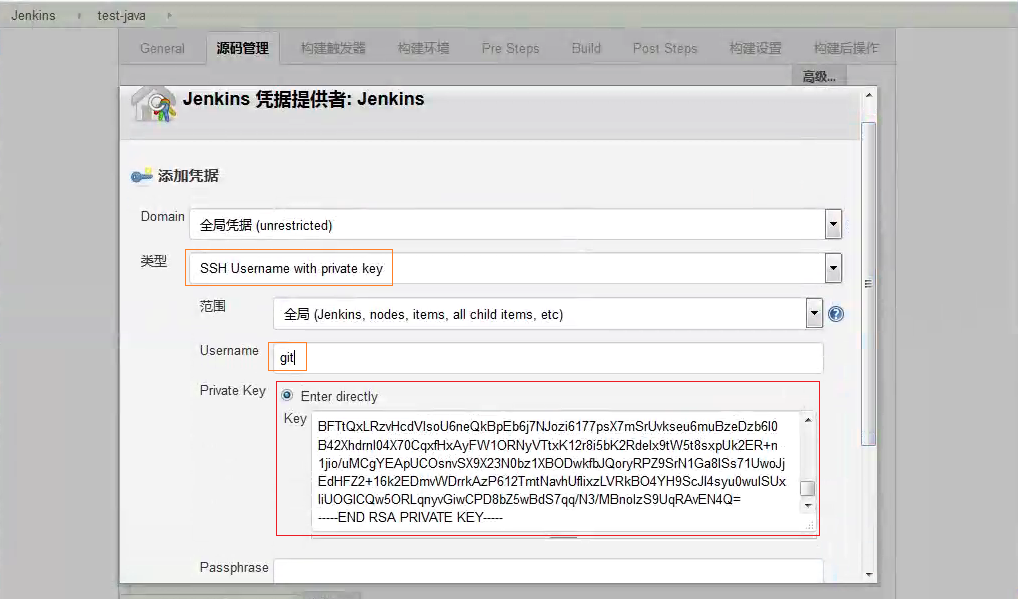Click the key textarea scroll down arrow
The width and height of the screenshot is (1024, 599).
[x=808, y=506]
